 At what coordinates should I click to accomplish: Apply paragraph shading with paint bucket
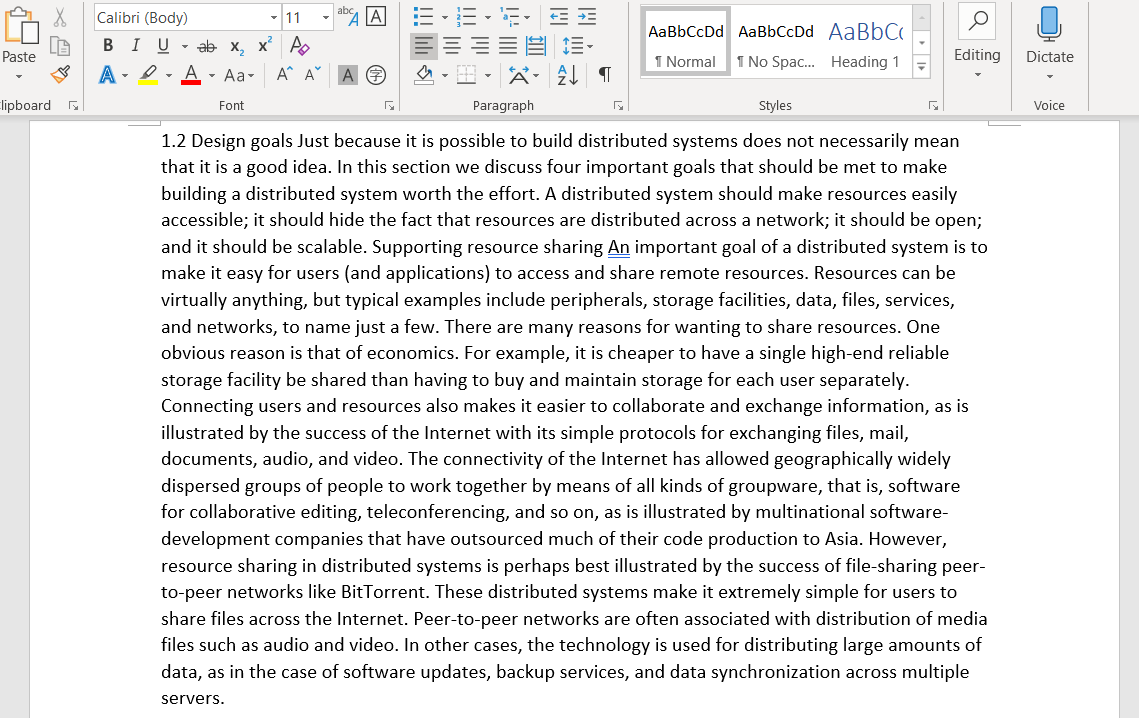424,75
